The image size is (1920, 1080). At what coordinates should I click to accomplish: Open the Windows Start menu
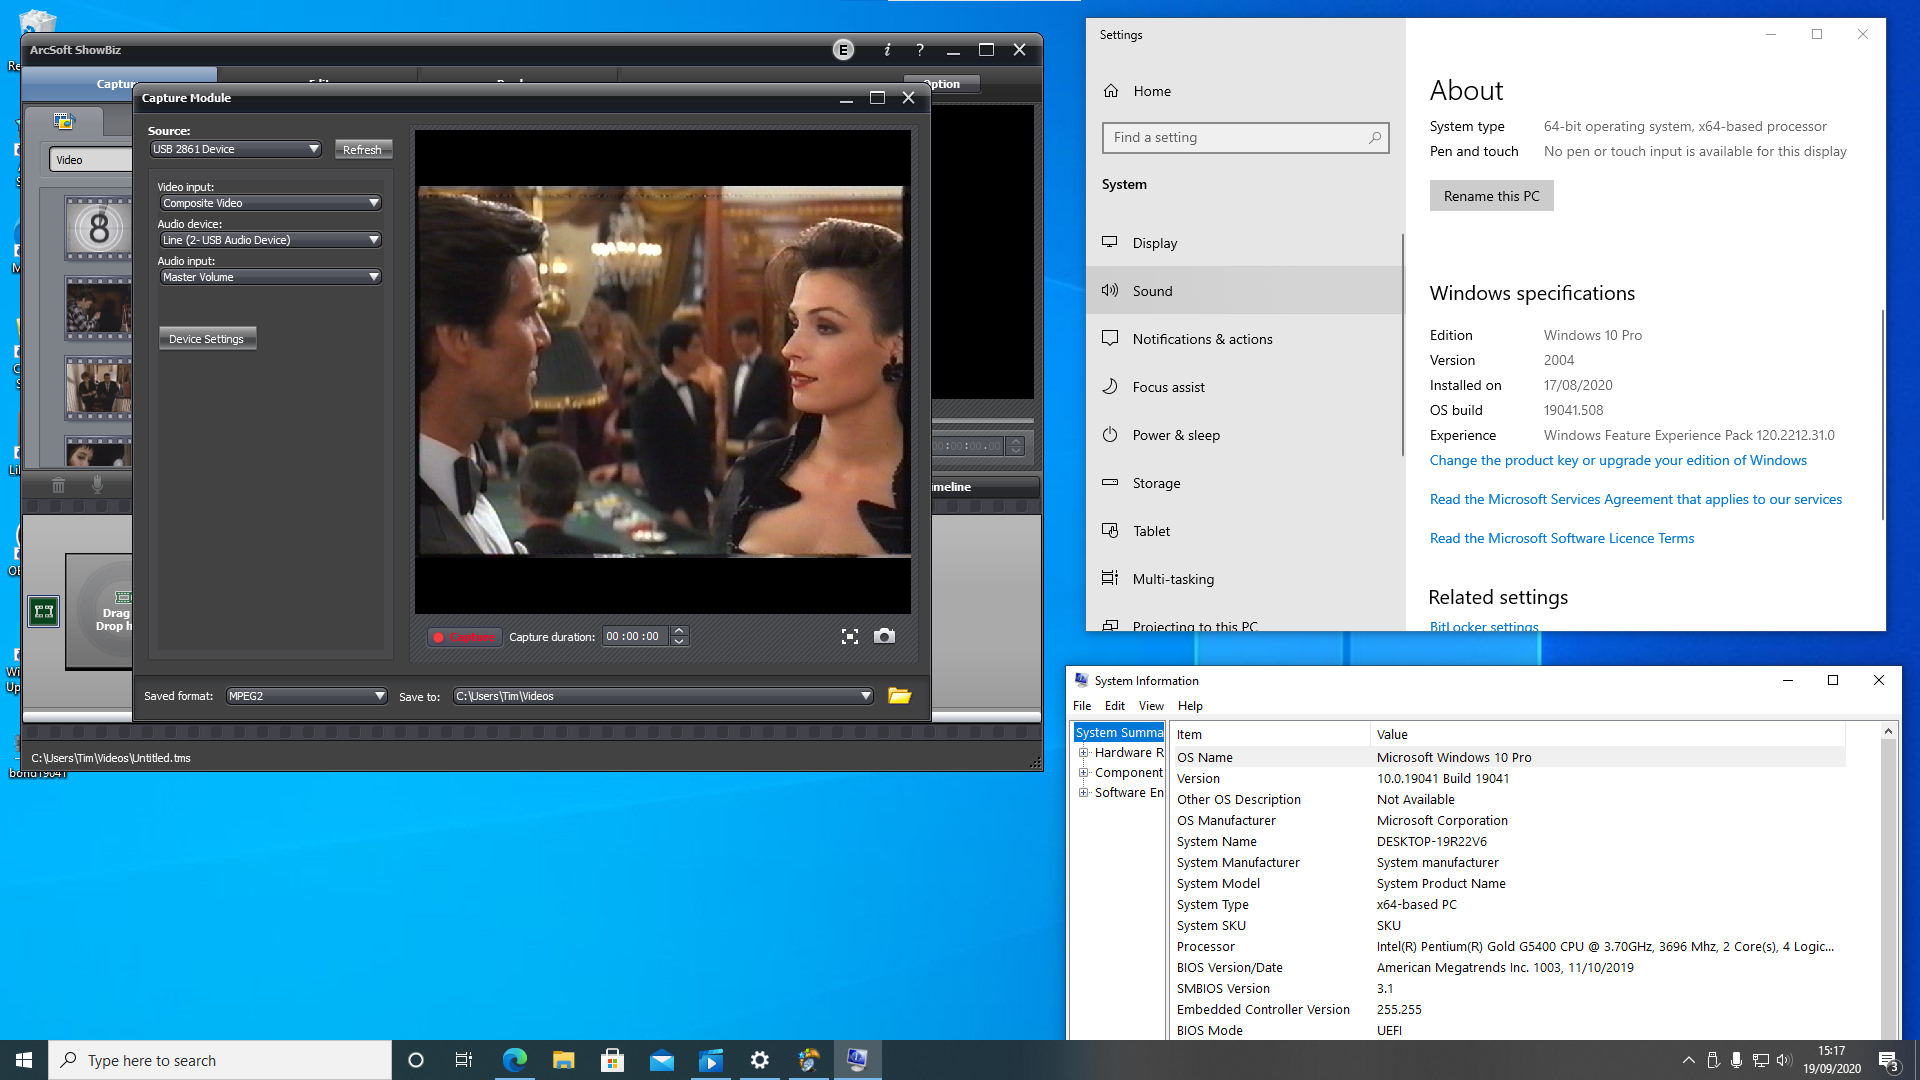pos(24,1060)
